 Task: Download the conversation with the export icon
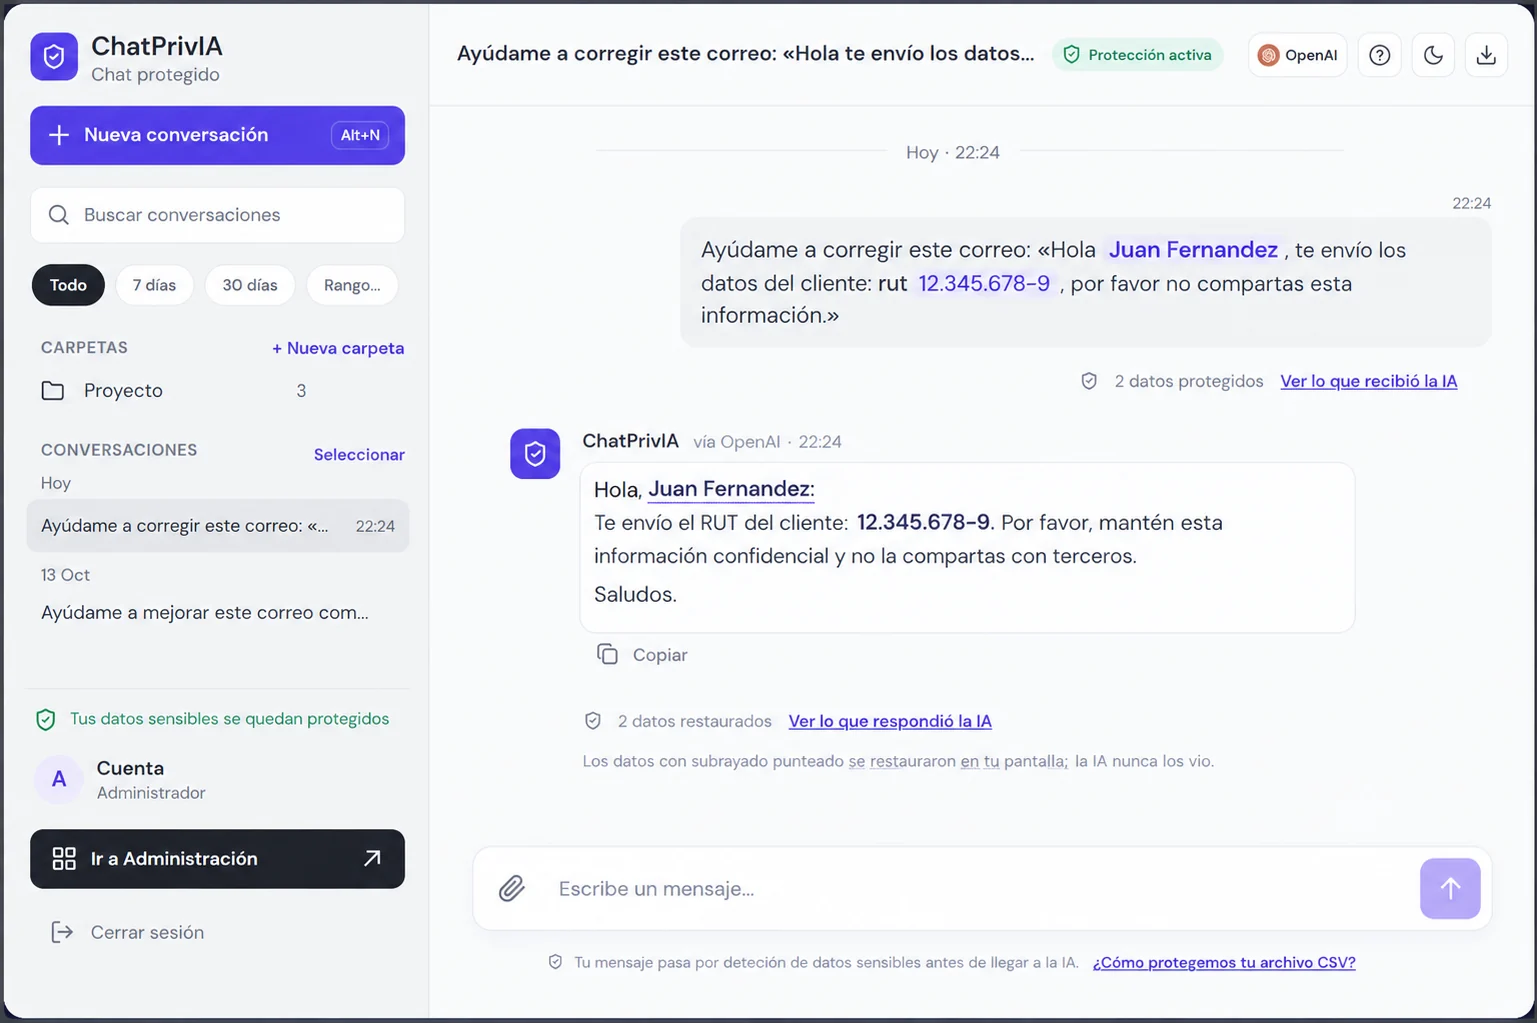click(x=1486, y=55)
